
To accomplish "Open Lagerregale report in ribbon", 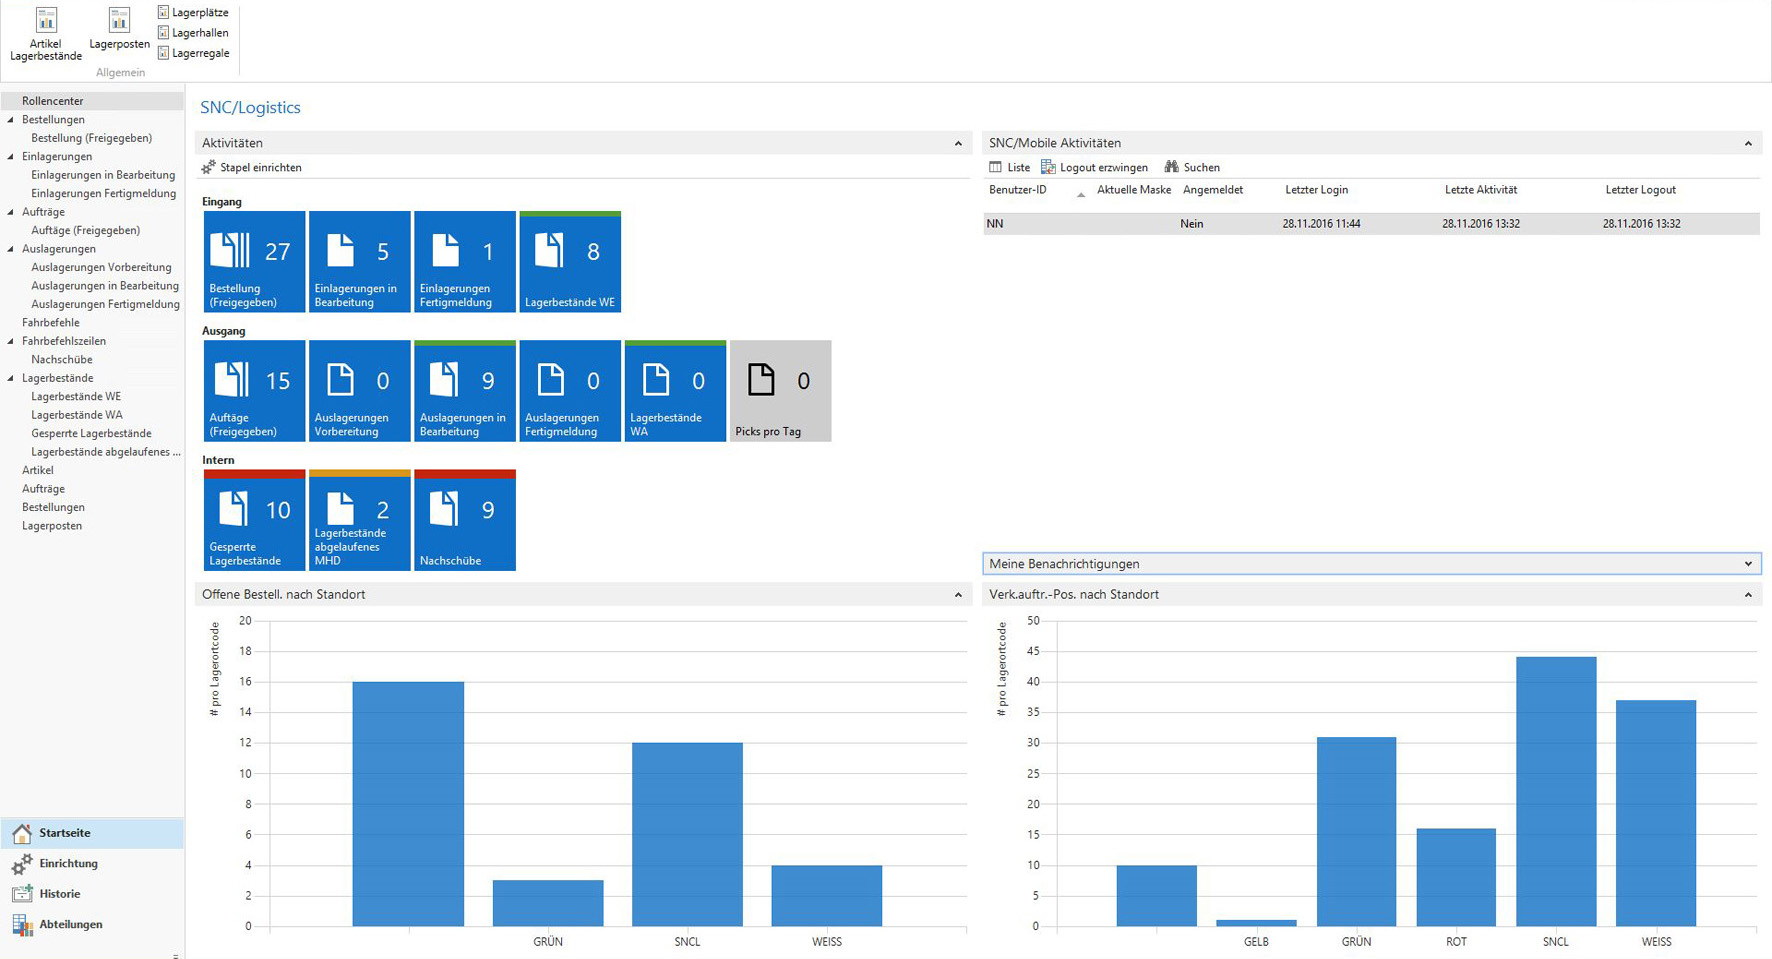I will click(193, 53).
